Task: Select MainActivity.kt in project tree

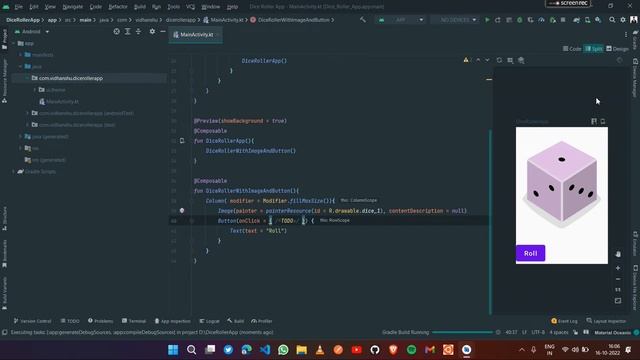Action: point(59,102)
